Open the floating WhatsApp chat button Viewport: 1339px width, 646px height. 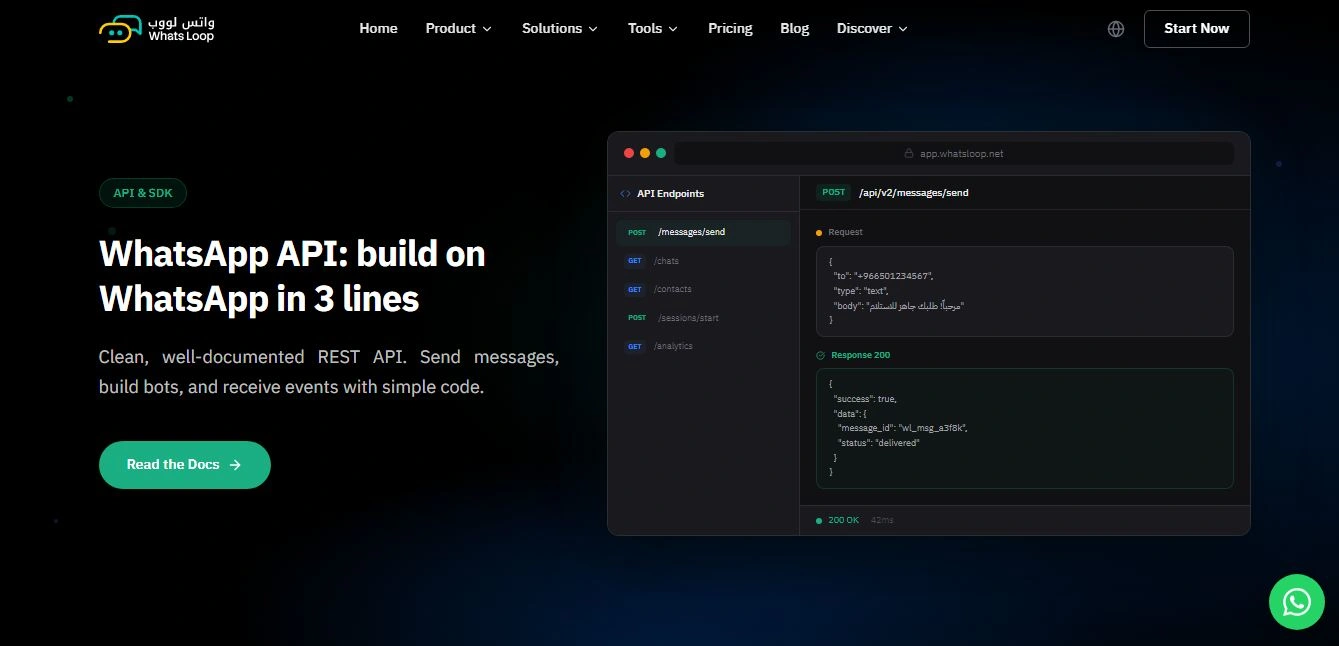point(1297,602)
